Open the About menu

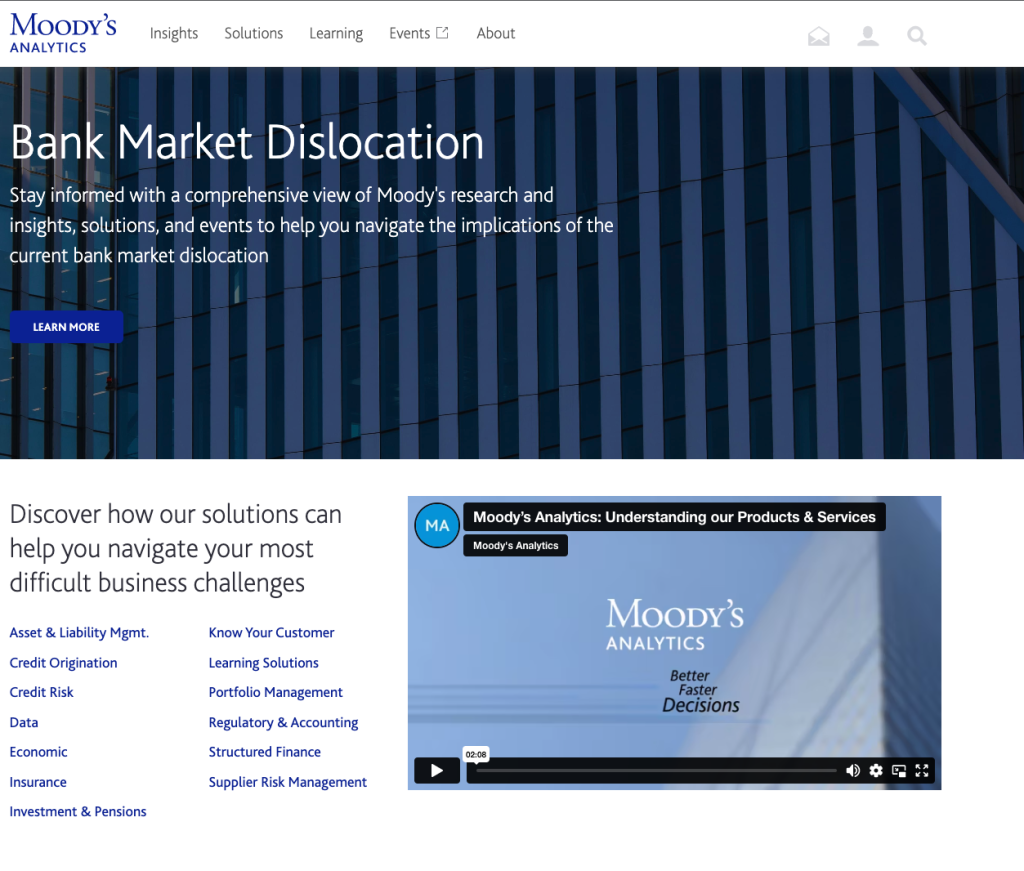coord(496,33)
